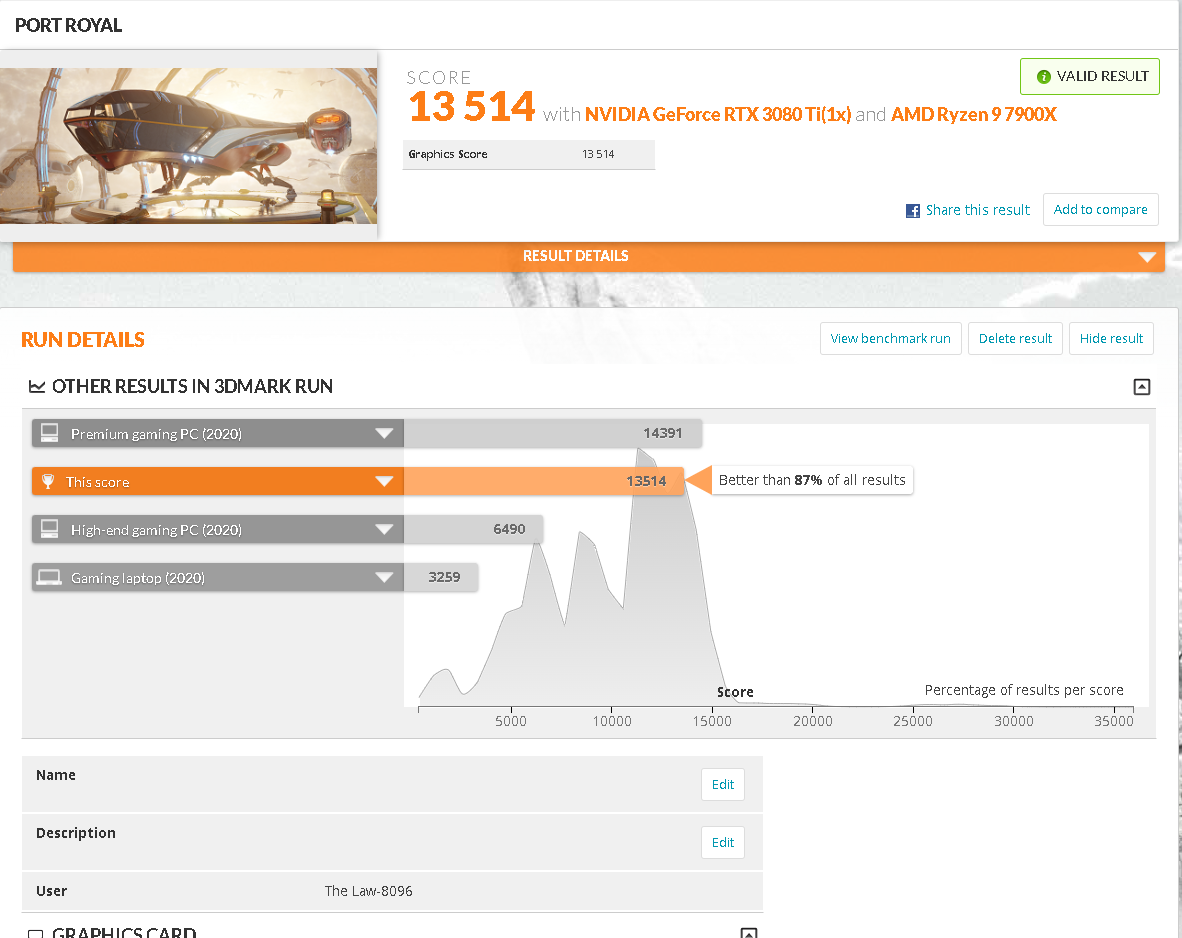Click the collapse icon on OTHER RESULTS panel

(1142, 387)
